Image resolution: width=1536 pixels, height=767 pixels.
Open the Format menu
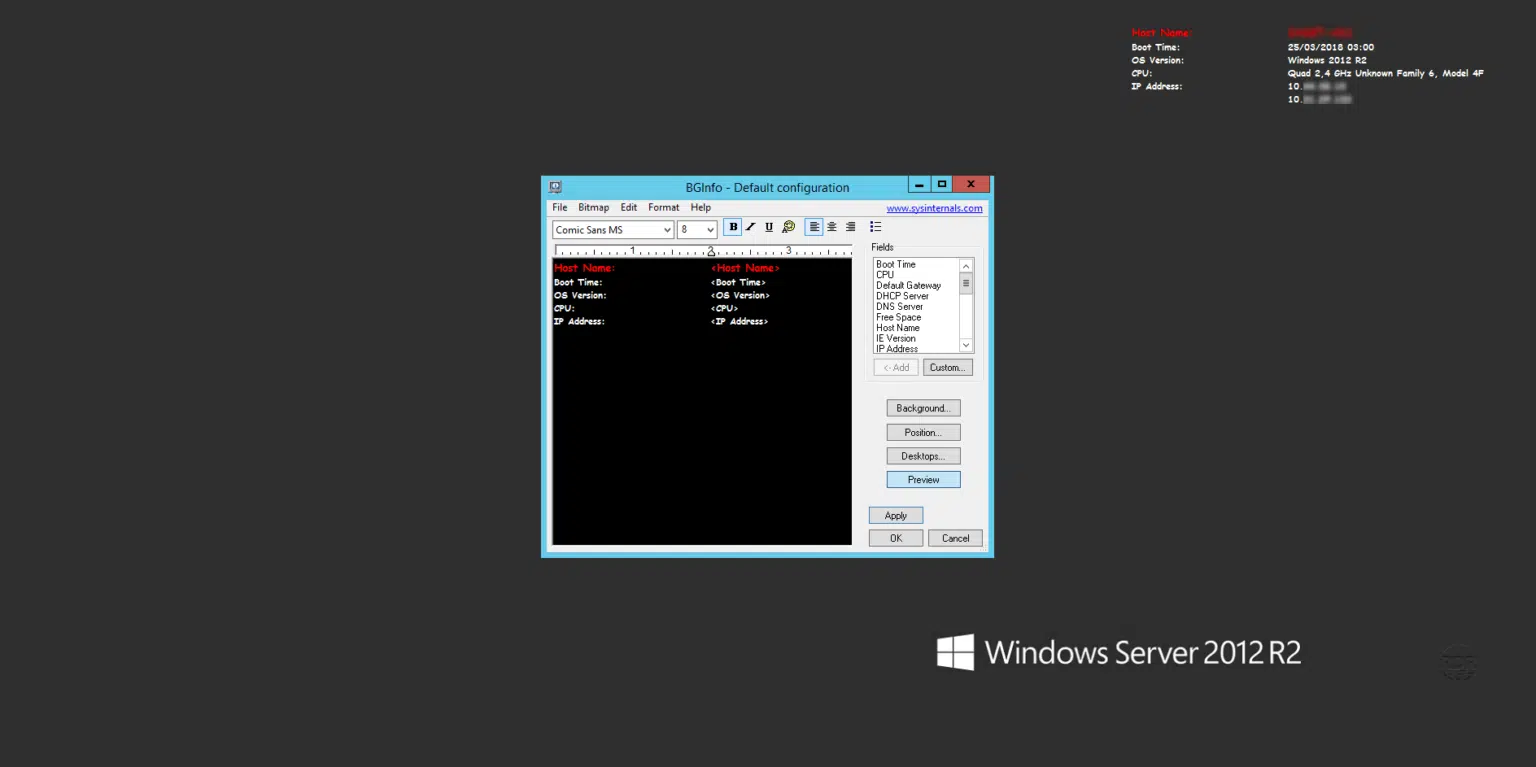click(663, 207)
